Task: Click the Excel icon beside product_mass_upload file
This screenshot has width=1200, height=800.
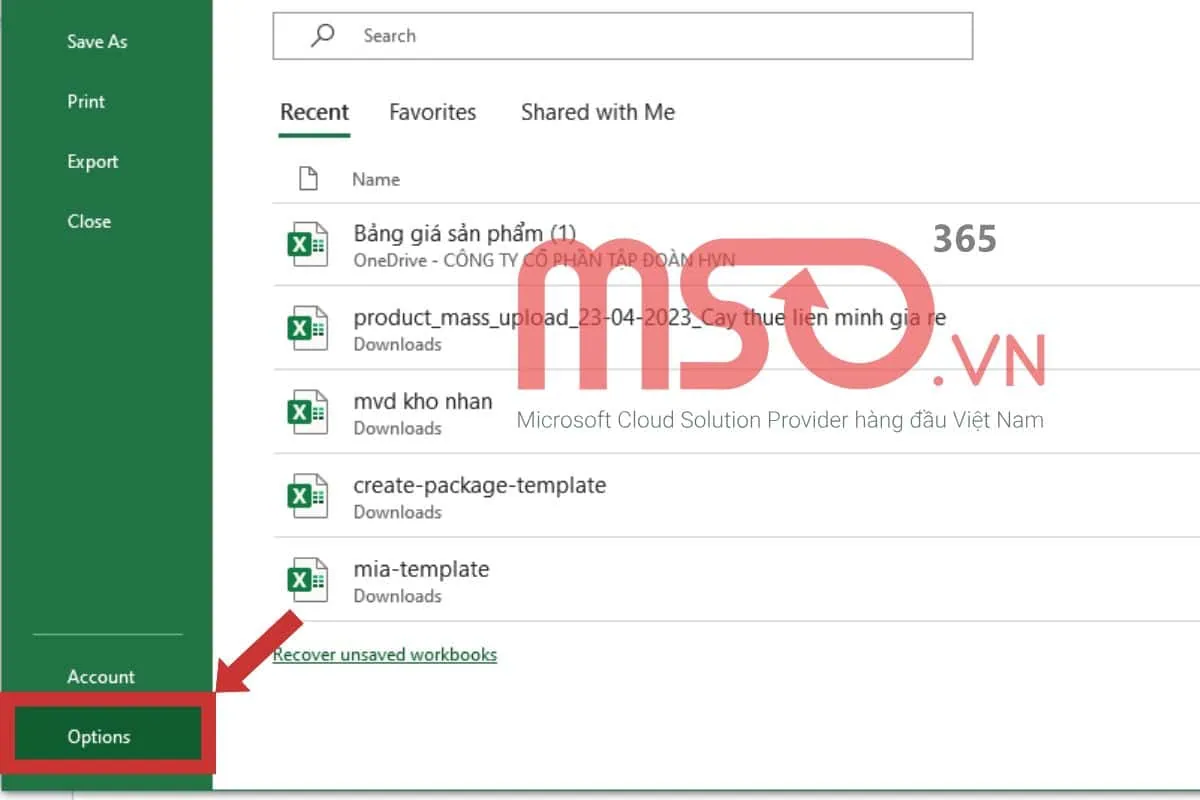Action: pyautogui.click(x=307, y=329)
